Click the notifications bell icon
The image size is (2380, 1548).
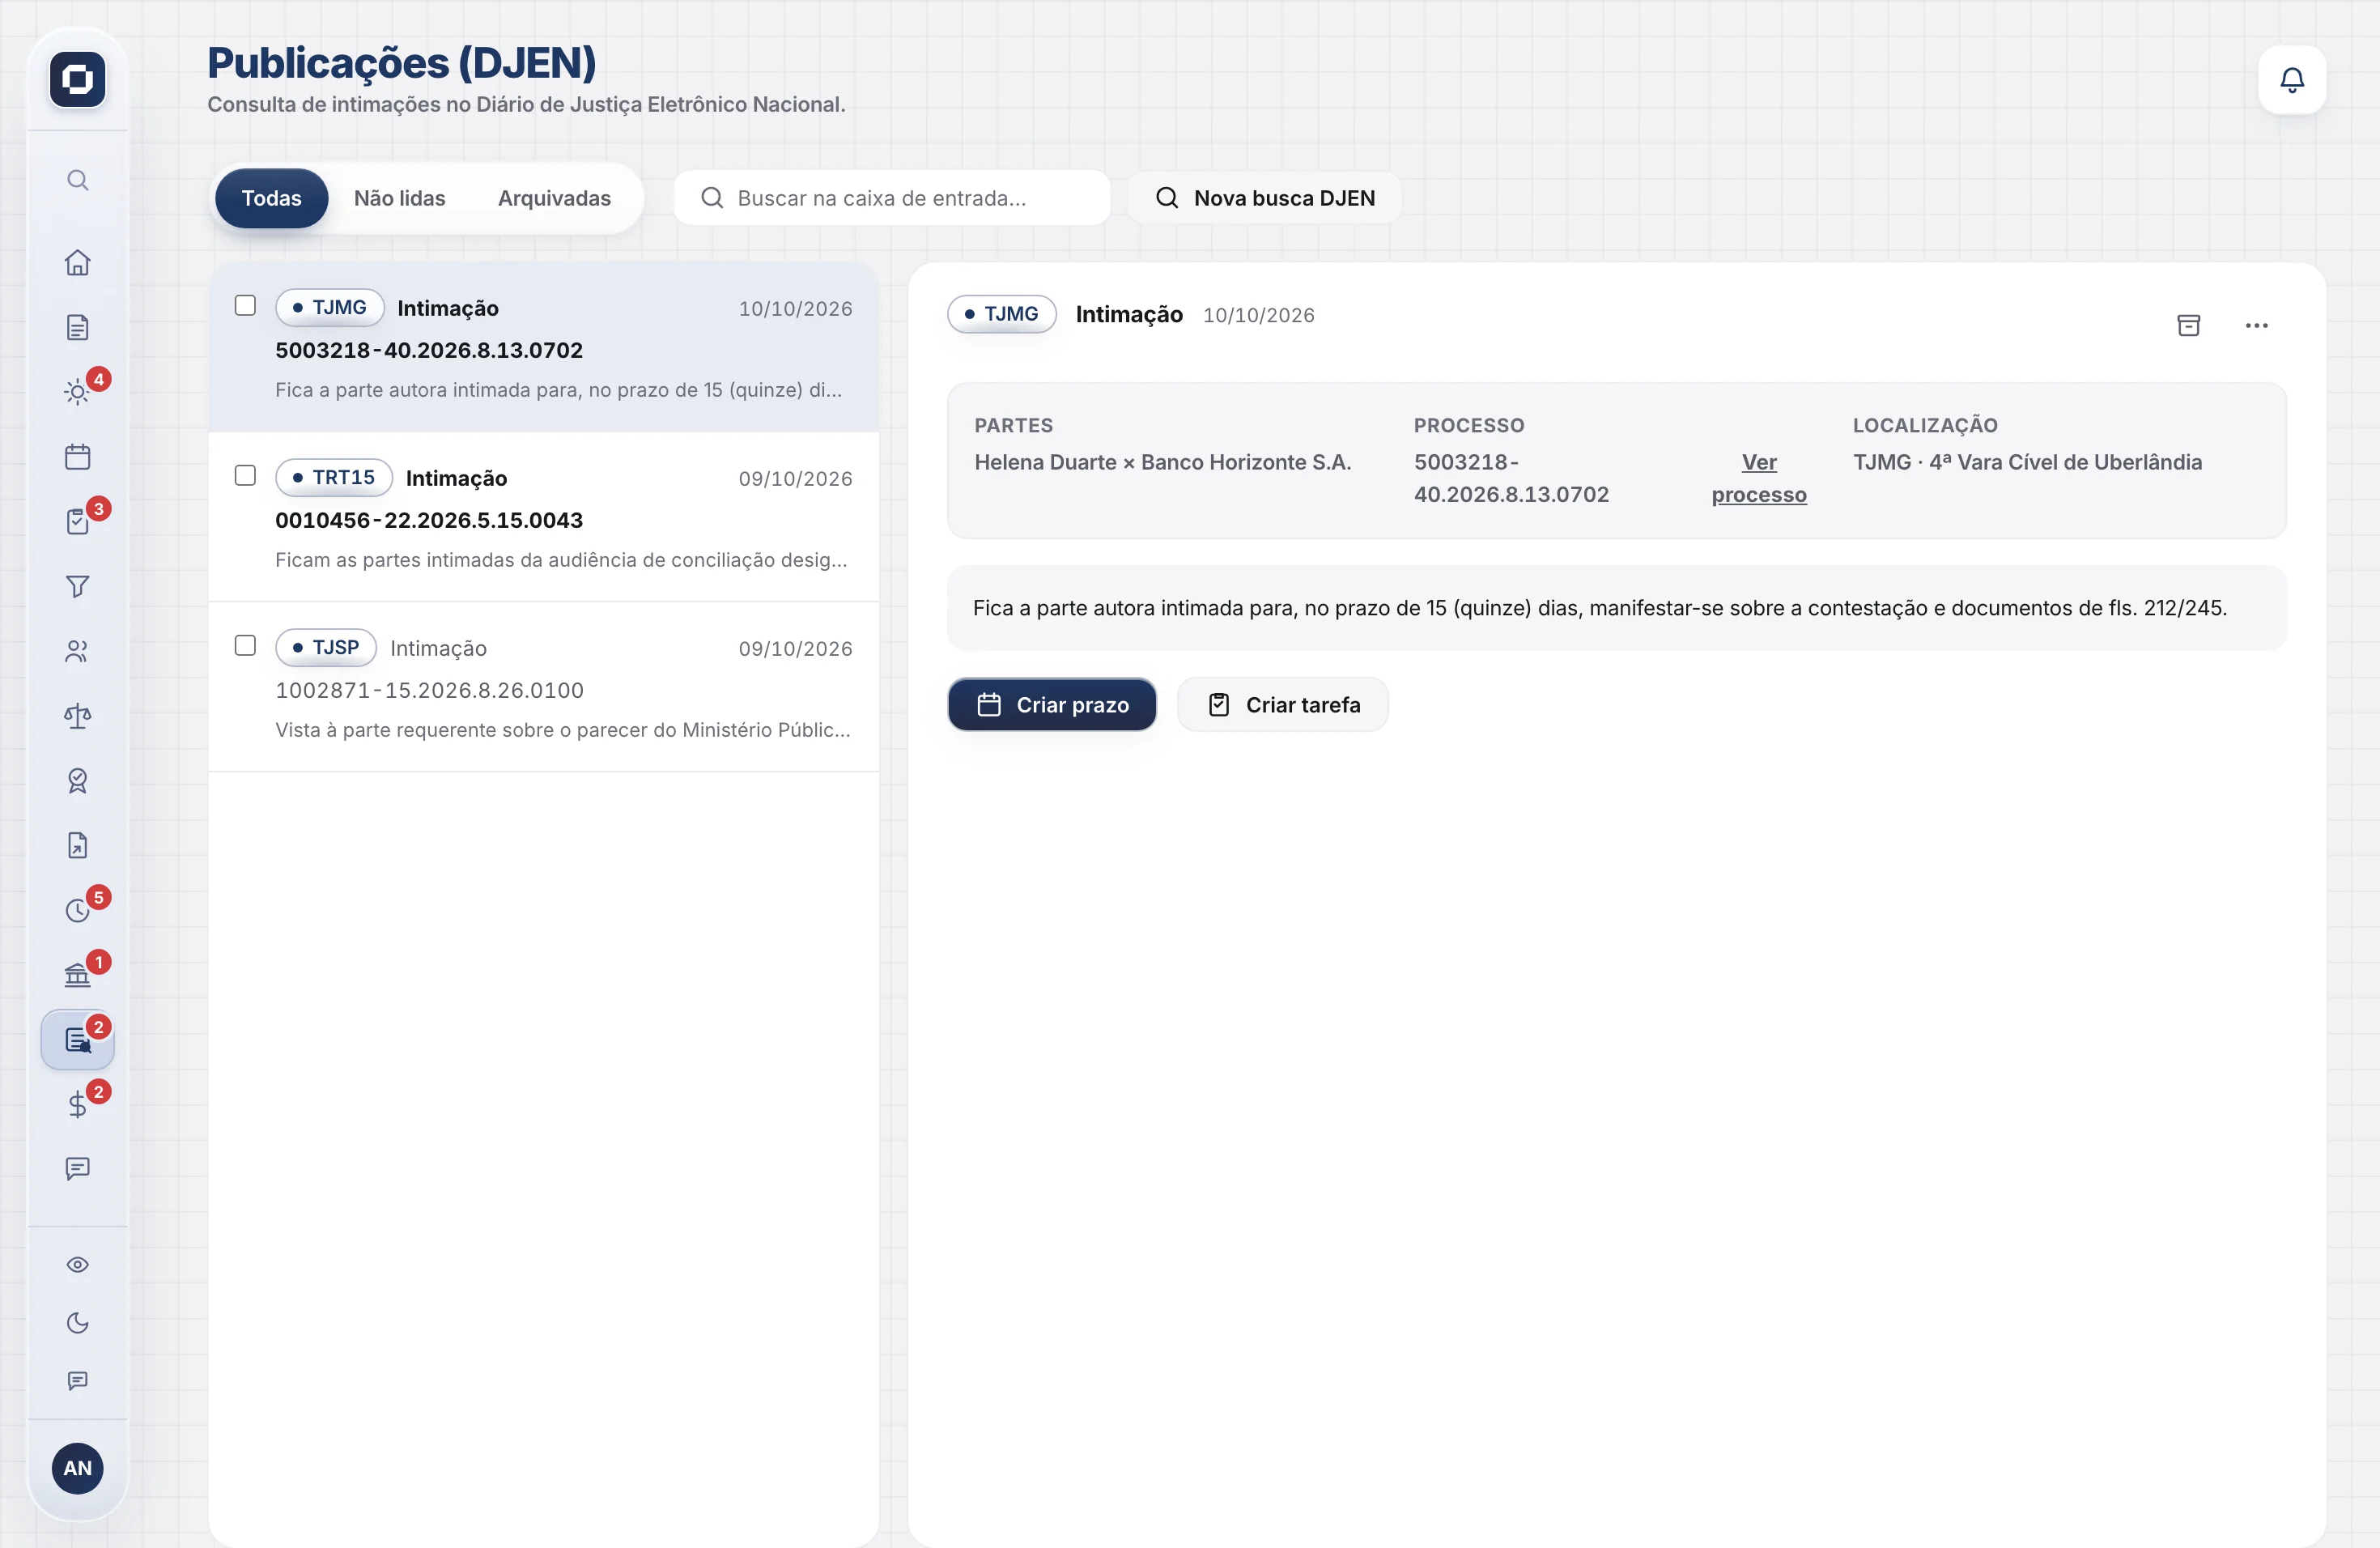click(2292, 79)
